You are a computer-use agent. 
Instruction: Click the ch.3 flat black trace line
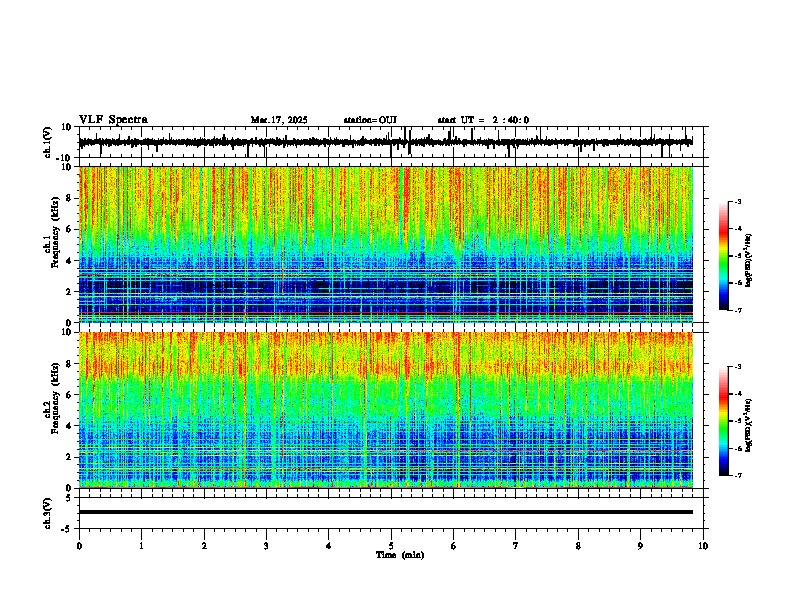tap(385, 512)
